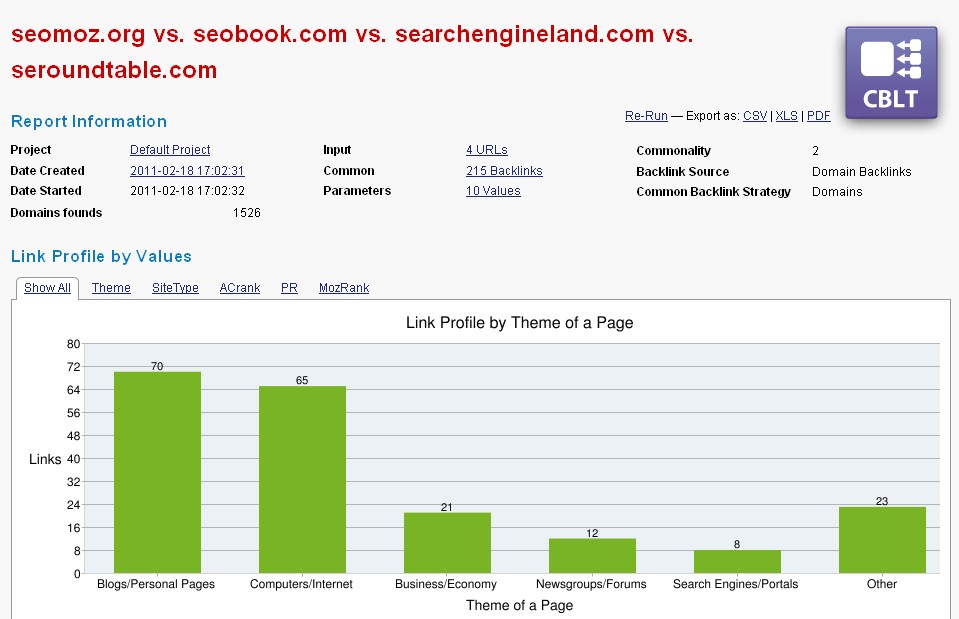Click the Search Engines/Portals axis label

click(x=735, y=584)
